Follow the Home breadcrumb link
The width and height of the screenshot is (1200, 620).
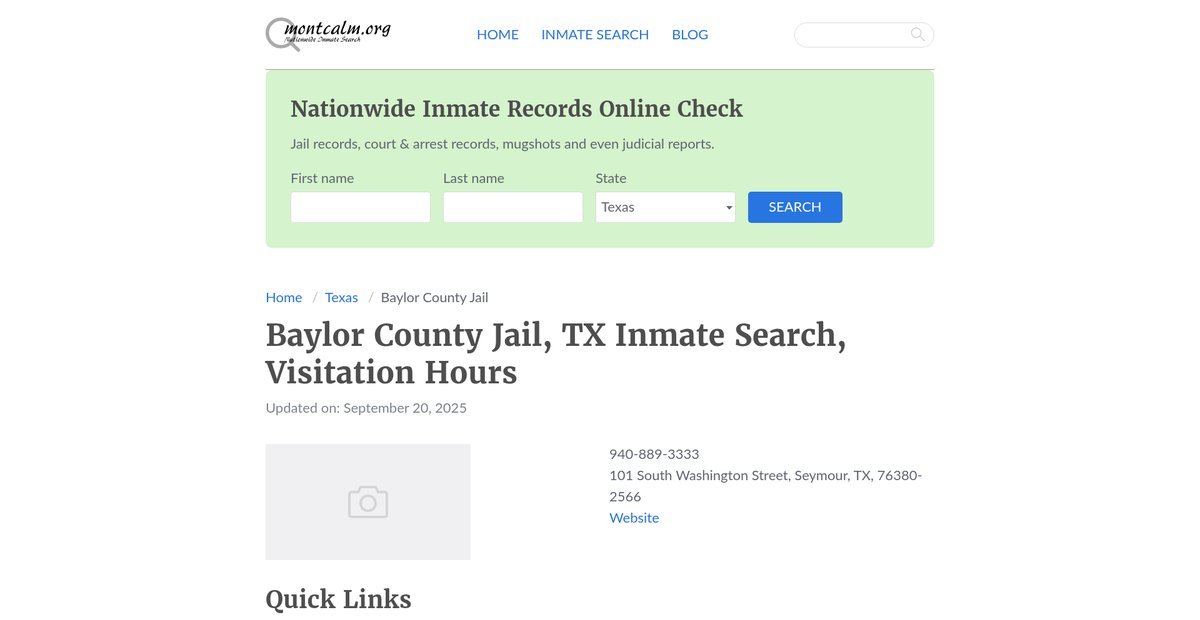click(284, 297)
